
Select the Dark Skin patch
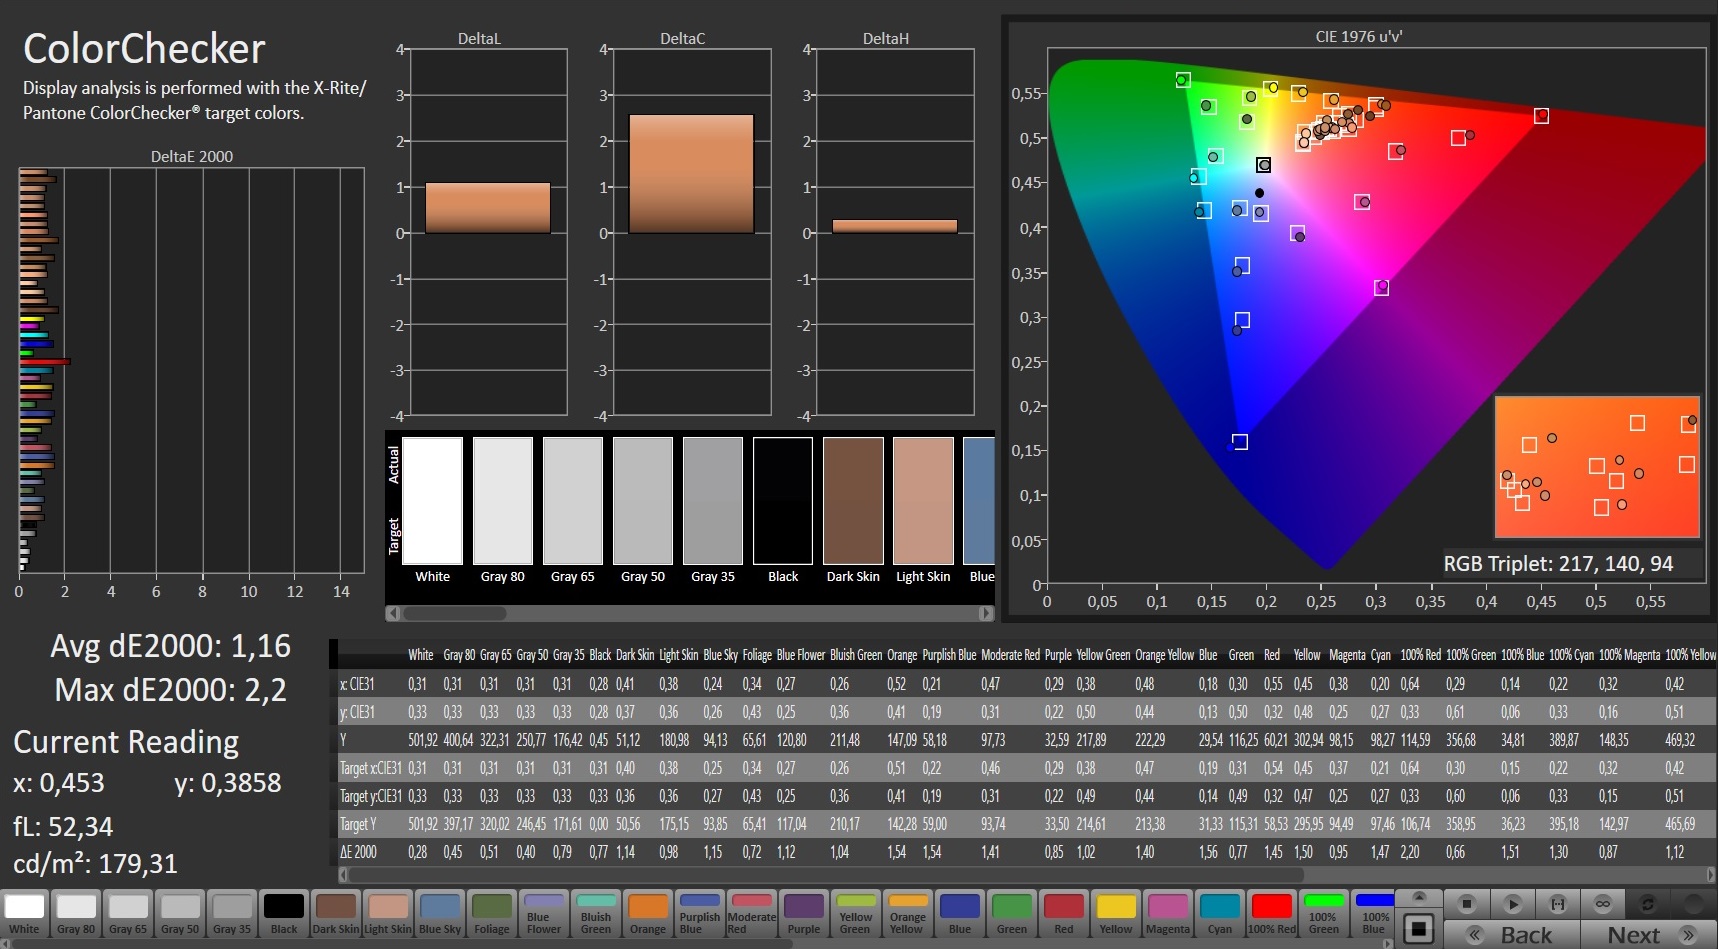click(x=336, y=913)
